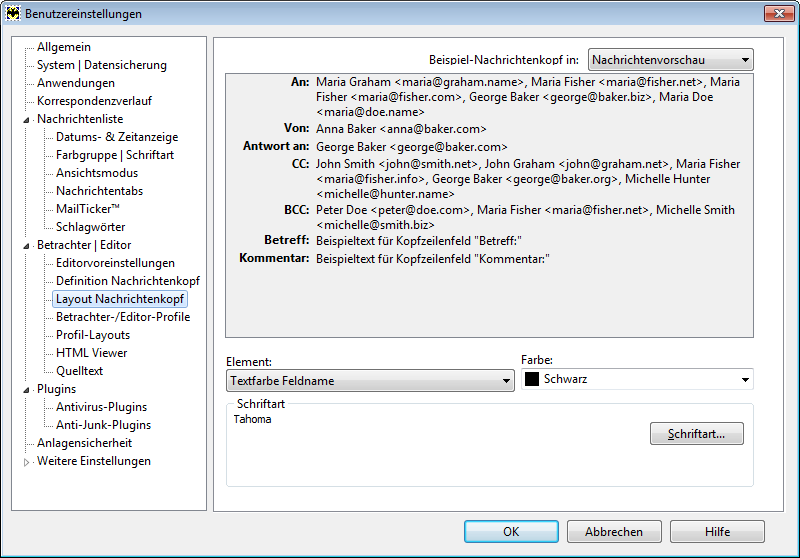Collapse the Betrachter | Editor node

pos(26,246)
